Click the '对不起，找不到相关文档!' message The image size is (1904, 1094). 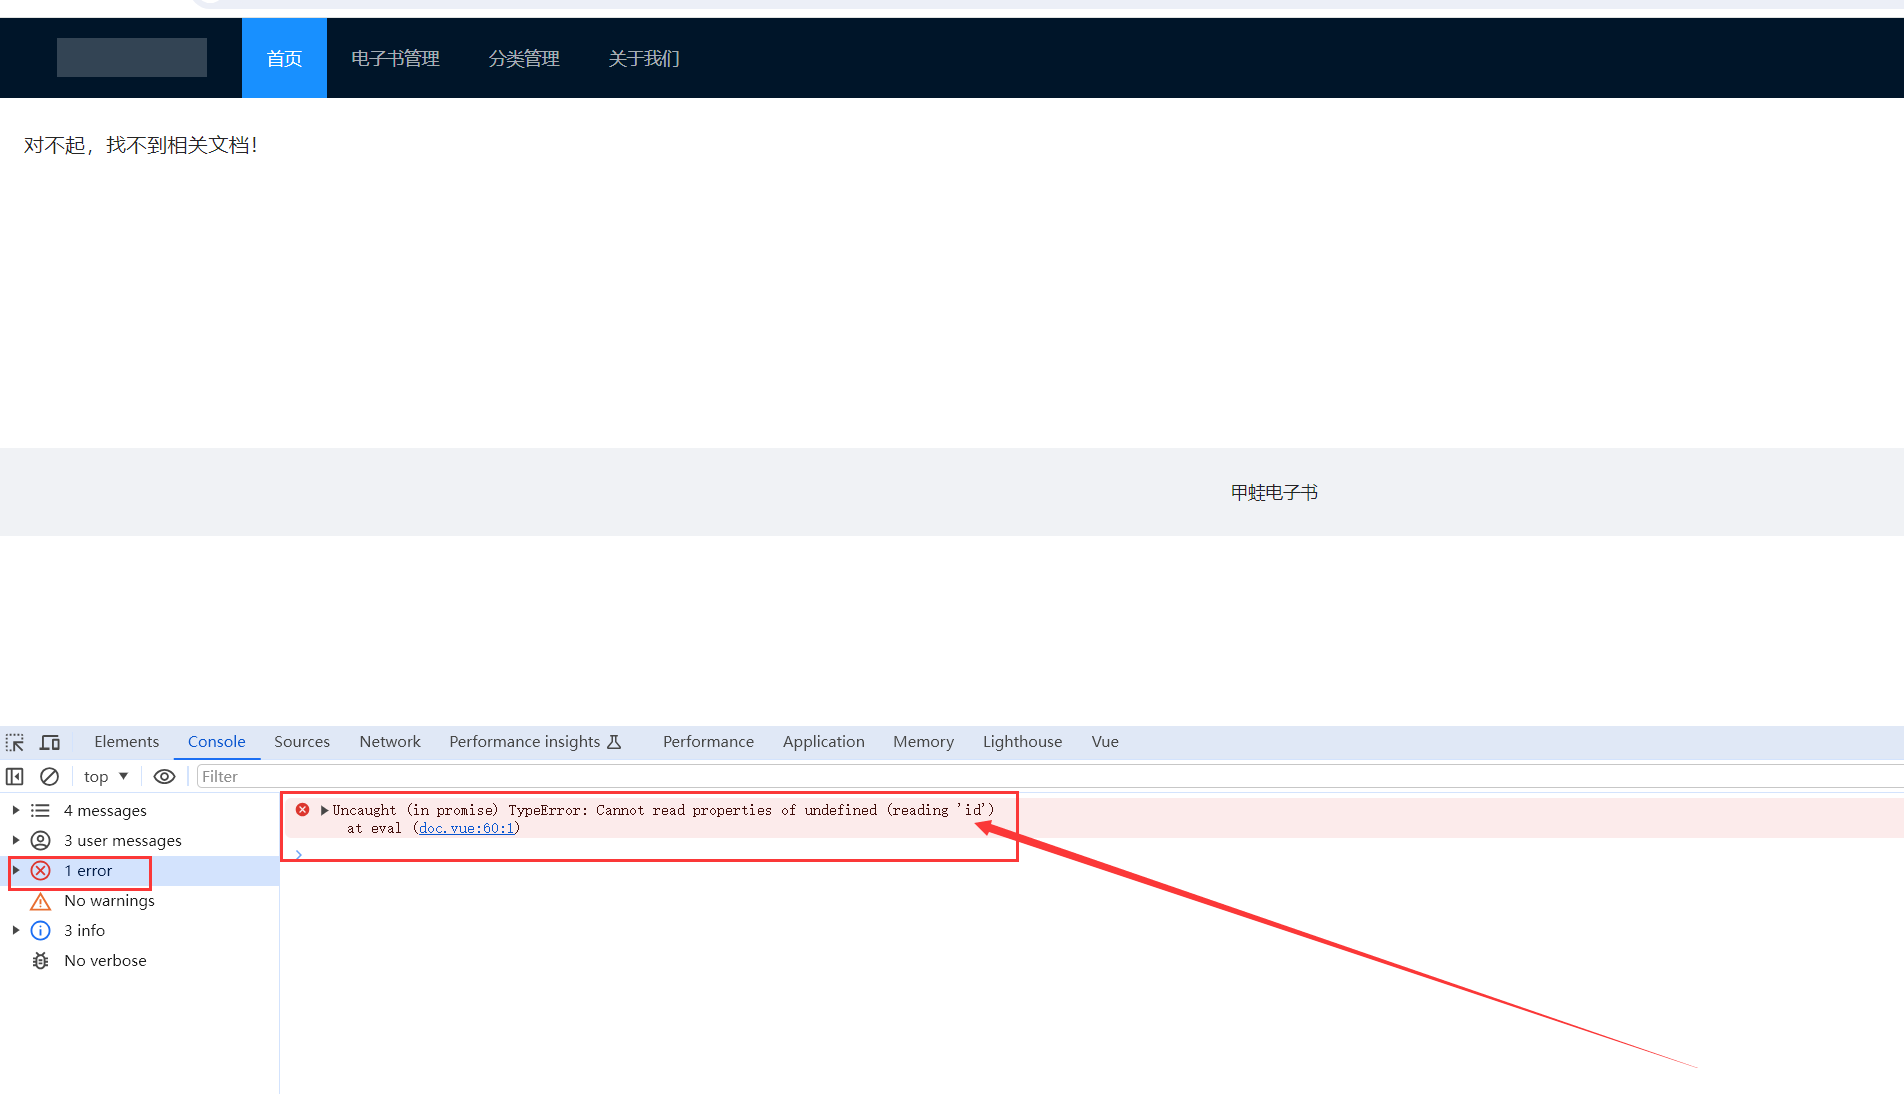pos(141,145)
